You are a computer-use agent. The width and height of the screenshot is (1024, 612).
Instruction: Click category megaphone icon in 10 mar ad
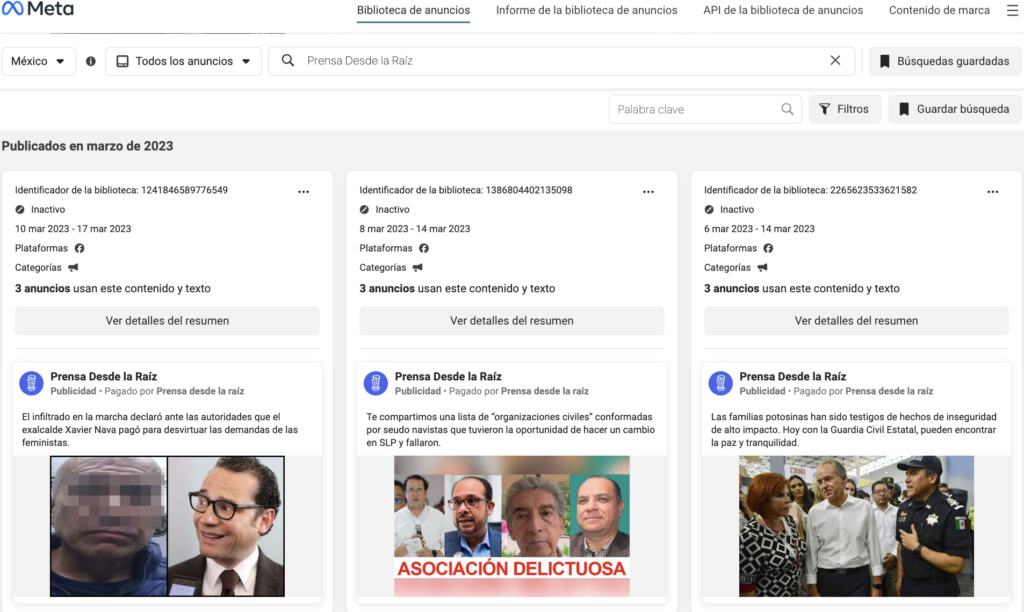click(x=73, y=267)
